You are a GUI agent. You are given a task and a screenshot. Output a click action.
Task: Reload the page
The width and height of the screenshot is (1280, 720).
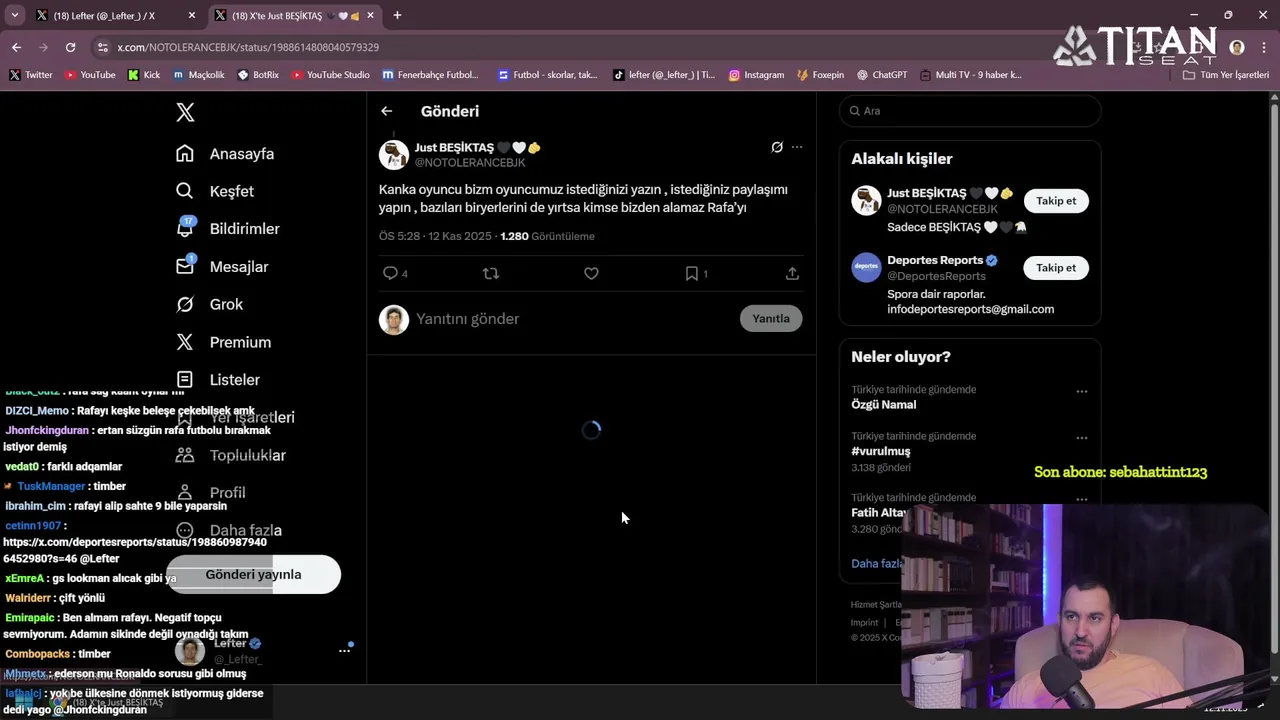[70, 47]
